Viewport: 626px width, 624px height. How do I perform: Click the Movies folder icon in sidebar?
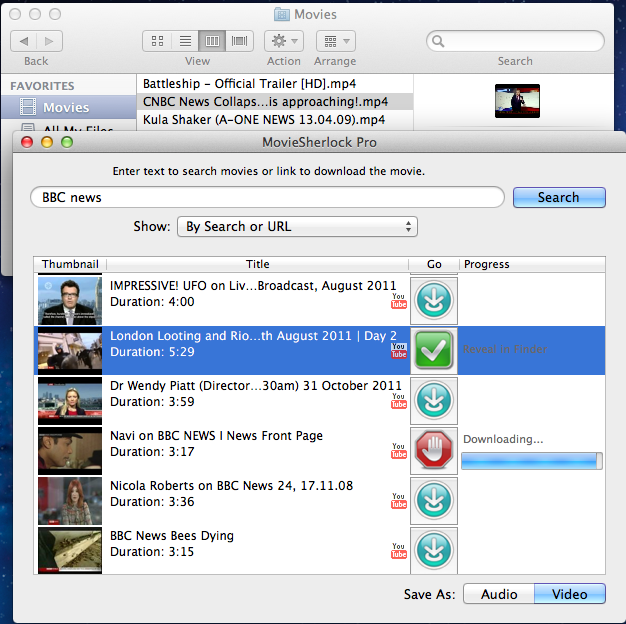pos(28,107)
